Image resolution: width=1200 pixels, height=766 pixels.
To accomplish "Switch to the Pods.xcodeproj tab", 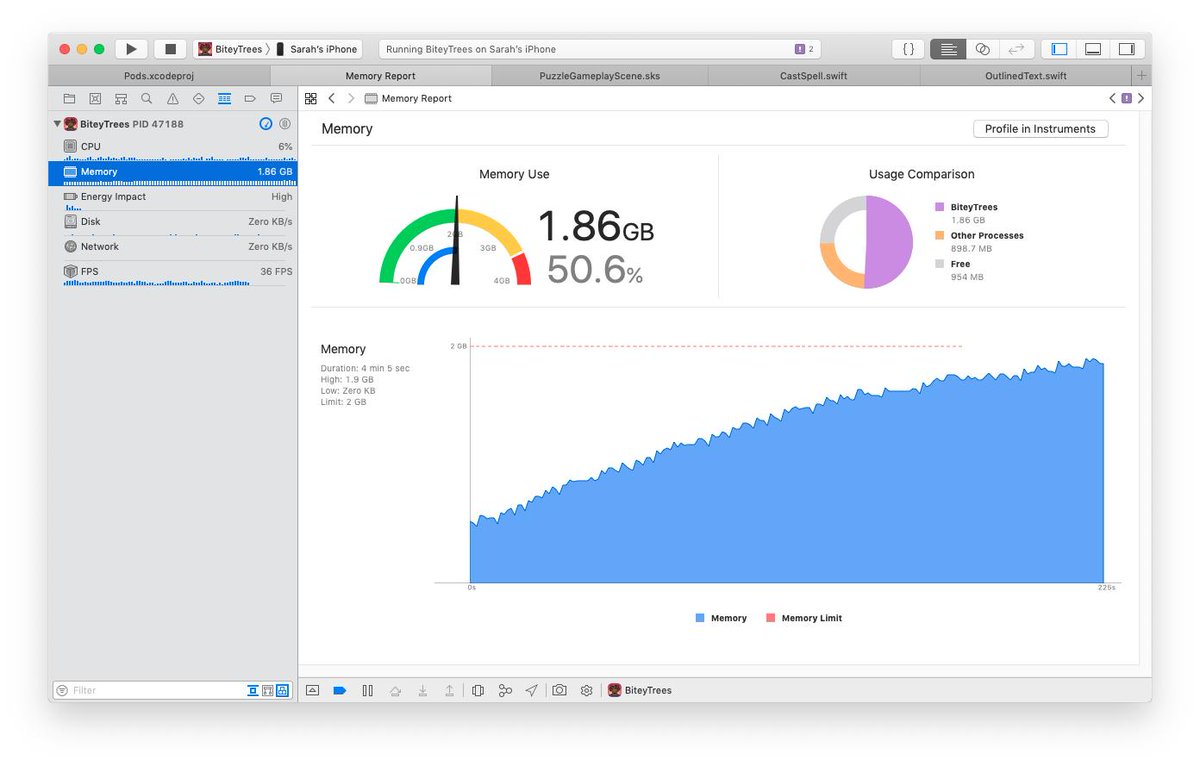I will tap(159, 76).
